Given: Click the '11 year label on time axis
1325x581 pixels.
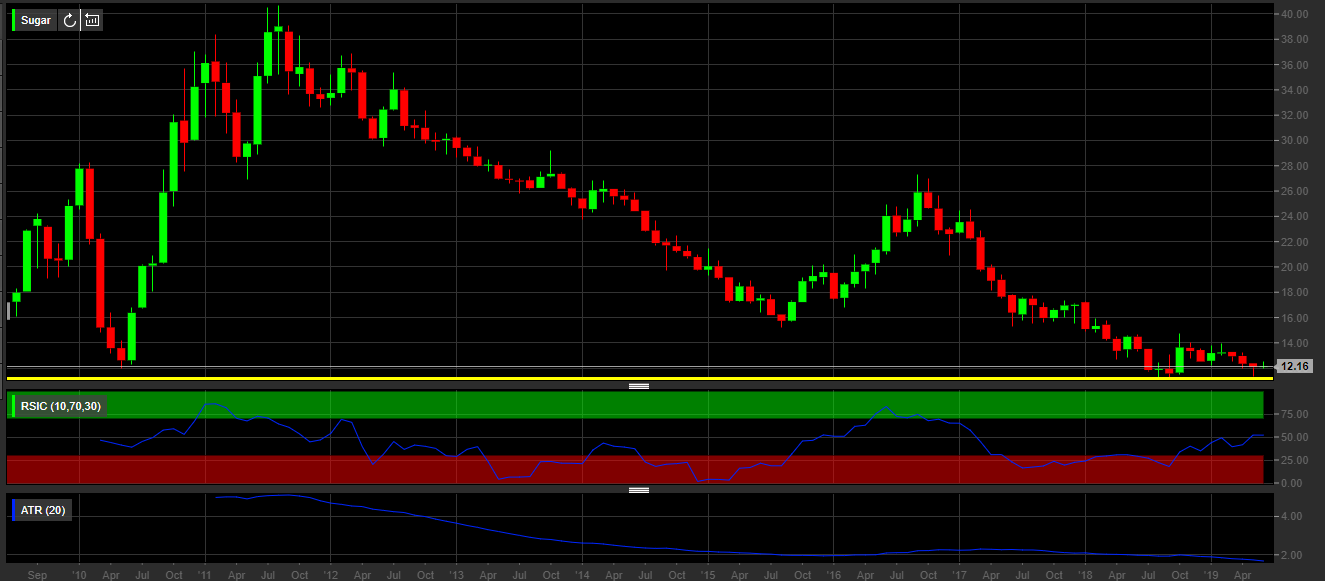Looking at the screenshot, I should tap(203, 575).
